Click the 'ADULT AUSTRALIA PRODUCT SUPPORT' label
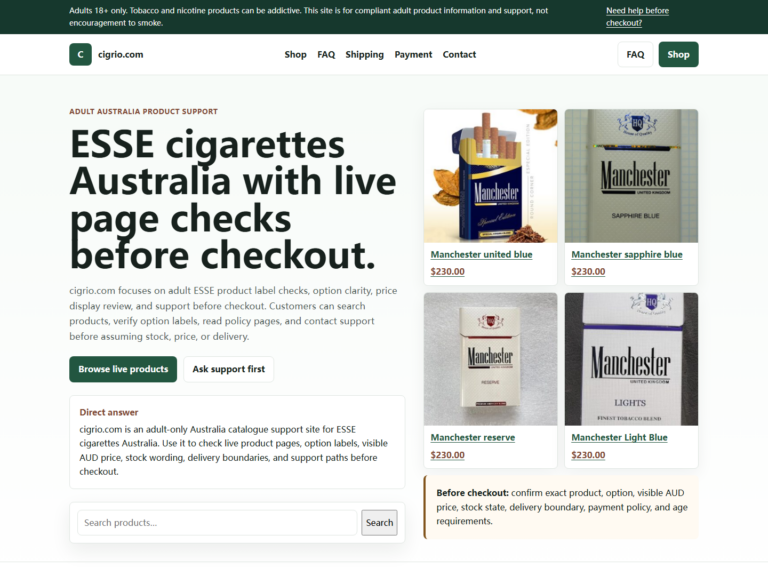This screenshot has height=576, width=768. 144,112
